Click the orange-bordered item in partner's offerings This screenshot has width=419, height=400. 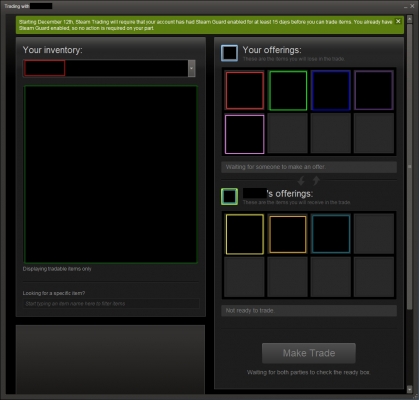(288, 234)
